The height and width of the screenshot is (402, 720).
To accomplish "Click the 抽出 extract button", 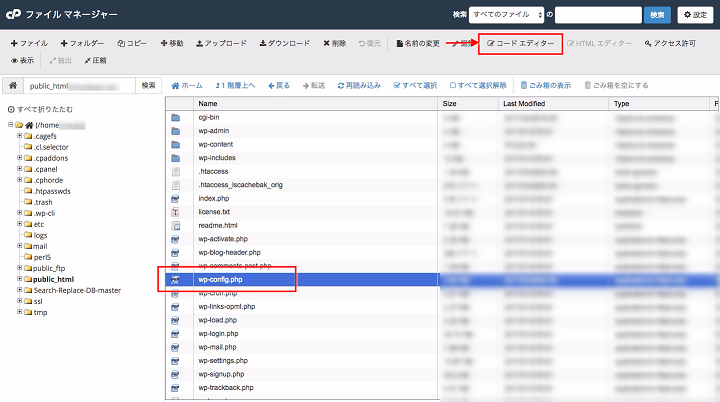I will click(61, 60).
